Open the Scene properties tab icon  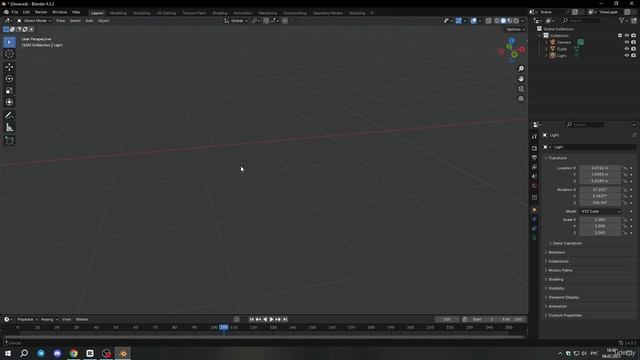click(x=534, y=176)
